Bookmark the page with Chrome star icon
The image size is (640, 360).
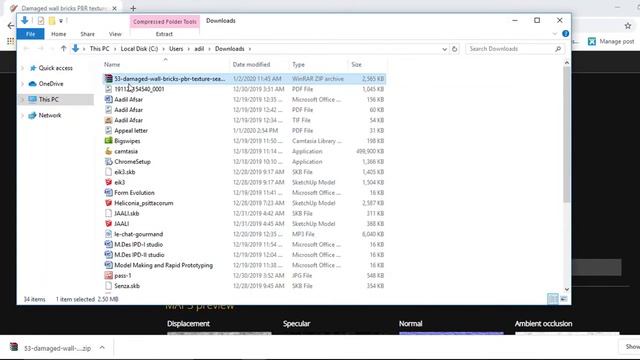pyautogui.click(x=628, y=26)
